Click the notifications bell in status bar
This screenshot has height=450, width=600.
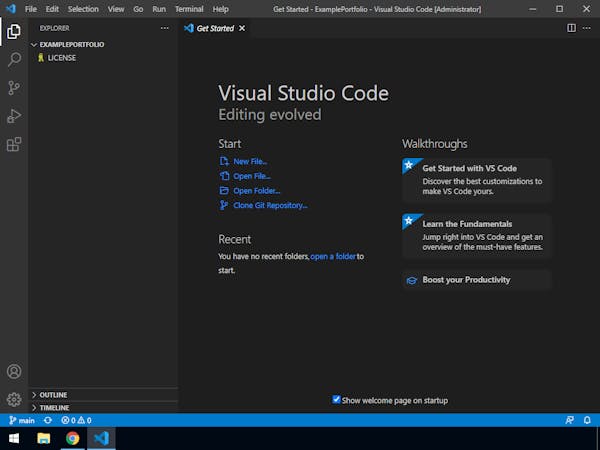tap(587, 420)
